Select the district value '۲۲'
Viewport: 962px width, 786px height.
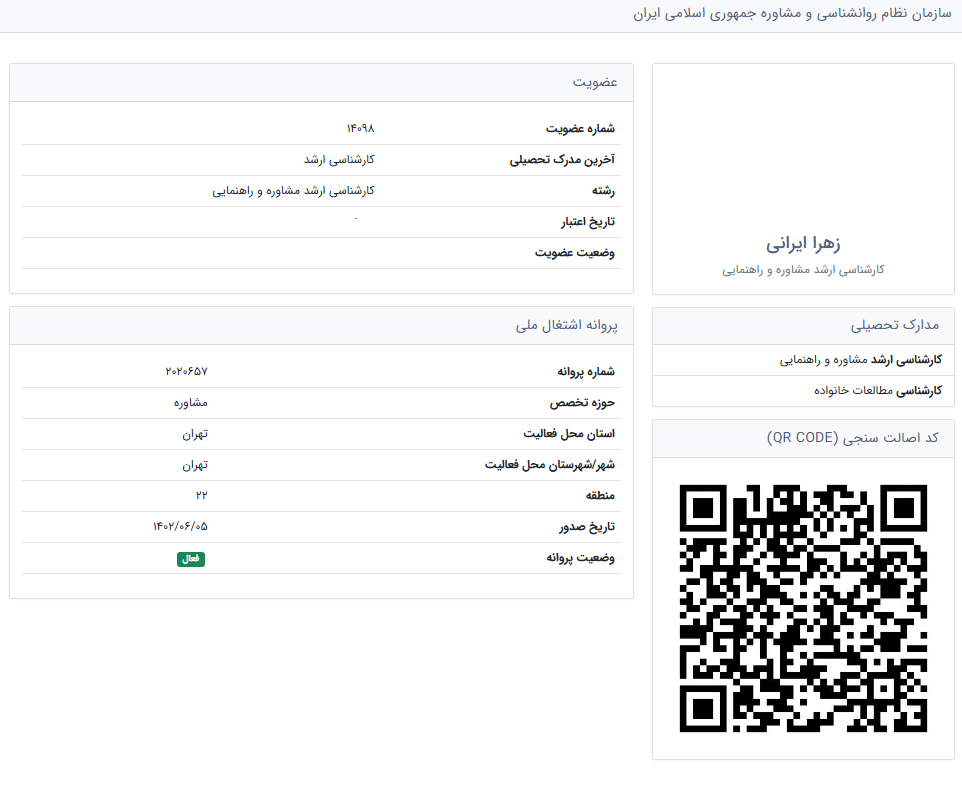coord(202,495)
